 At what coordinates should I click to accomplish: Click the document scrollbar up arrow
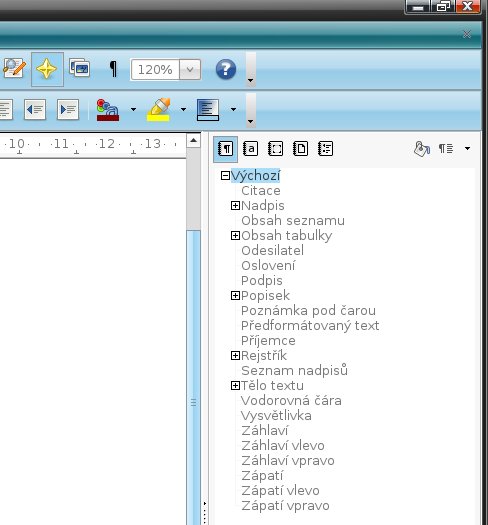tap(193, 141)
